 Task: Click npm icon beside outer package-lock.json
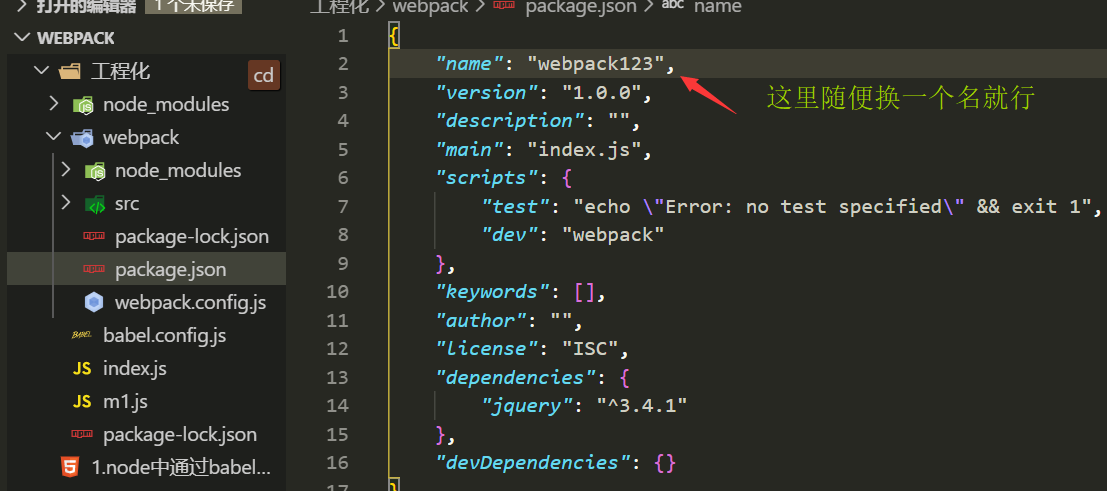pos(82,434)
